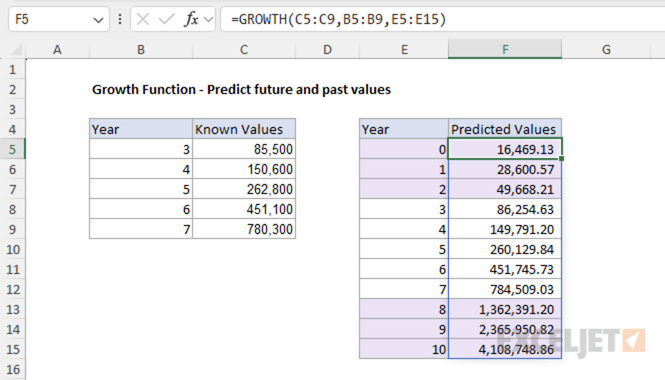
Task: Select the cell containing 150,600
Action: pos(244,169)
